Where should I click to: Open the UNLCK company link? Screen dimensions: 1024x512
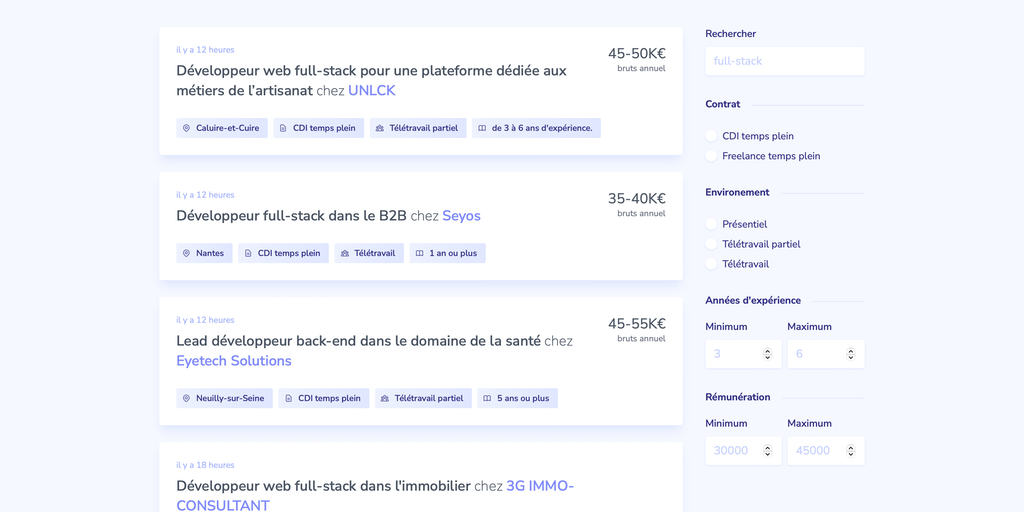372,91
